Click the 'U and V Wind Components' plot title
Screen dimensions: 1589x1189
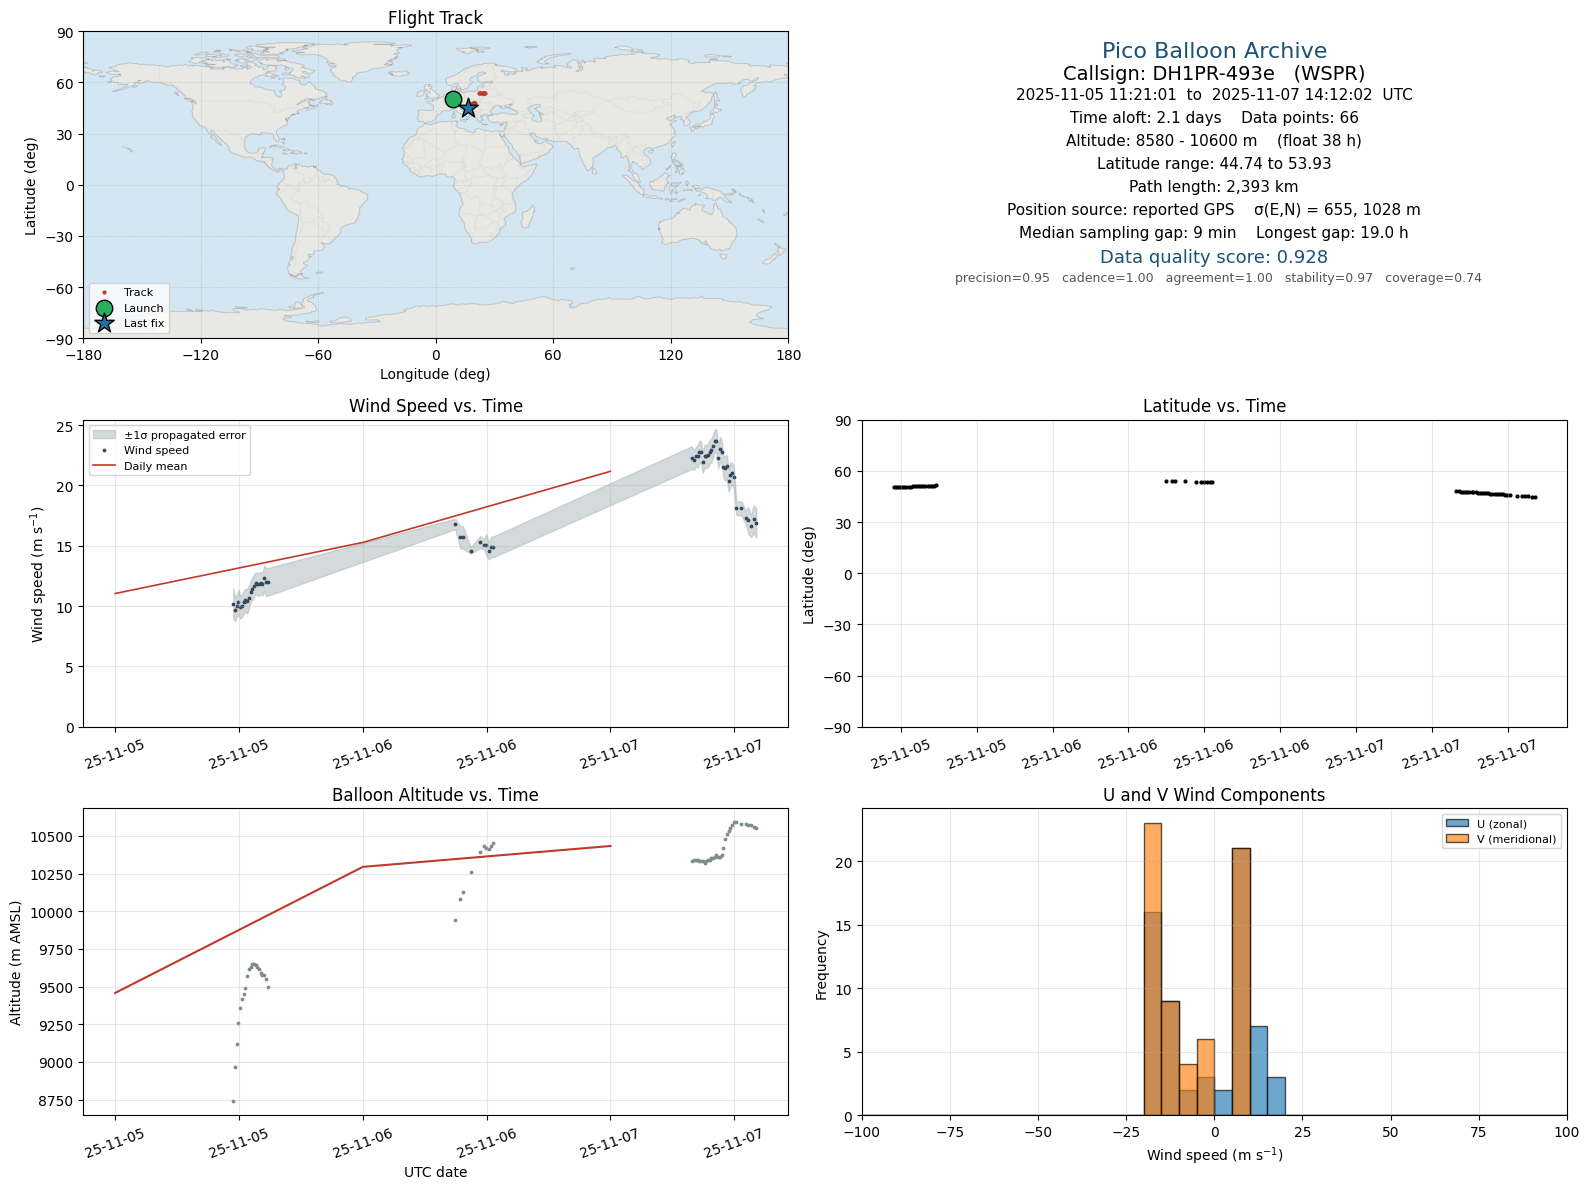point(1214,795)
